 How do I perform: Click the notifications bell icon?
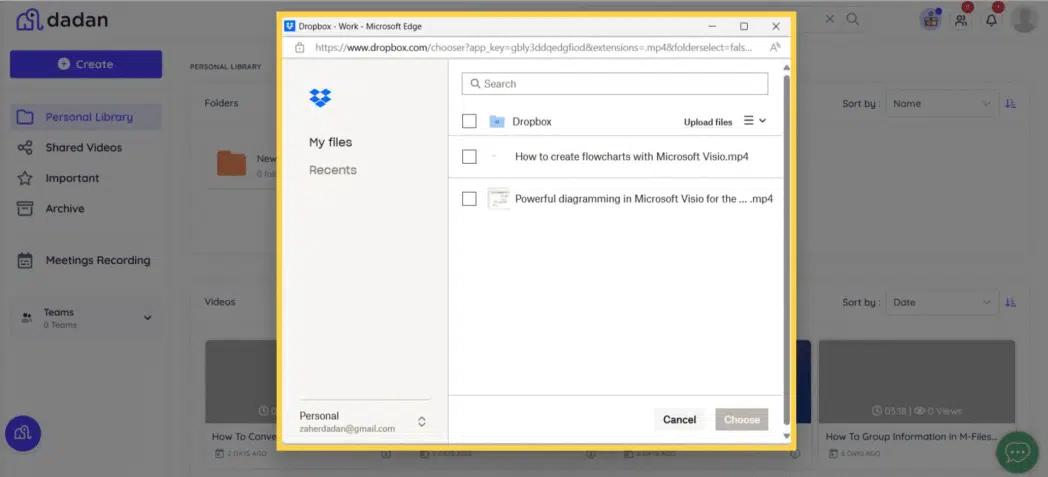tap(991, 19)
